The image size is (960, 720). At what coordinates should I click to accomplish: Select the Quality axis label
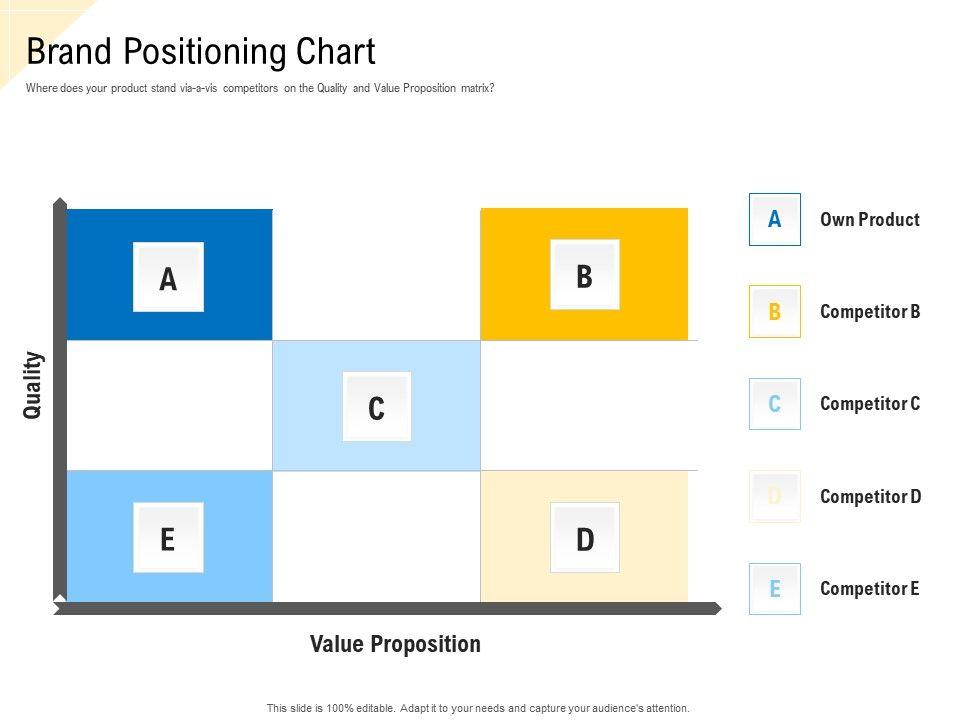pos(34,385)
